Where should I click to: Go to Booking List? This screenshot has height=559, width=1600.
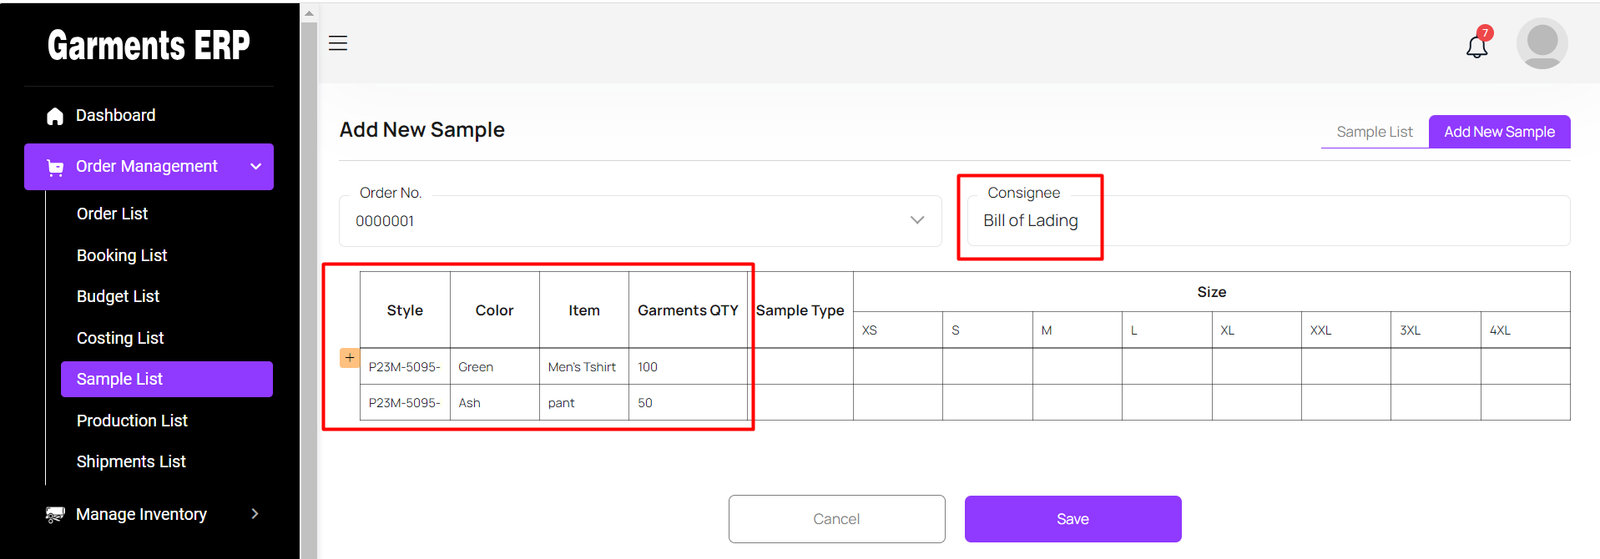click(122, 256)
